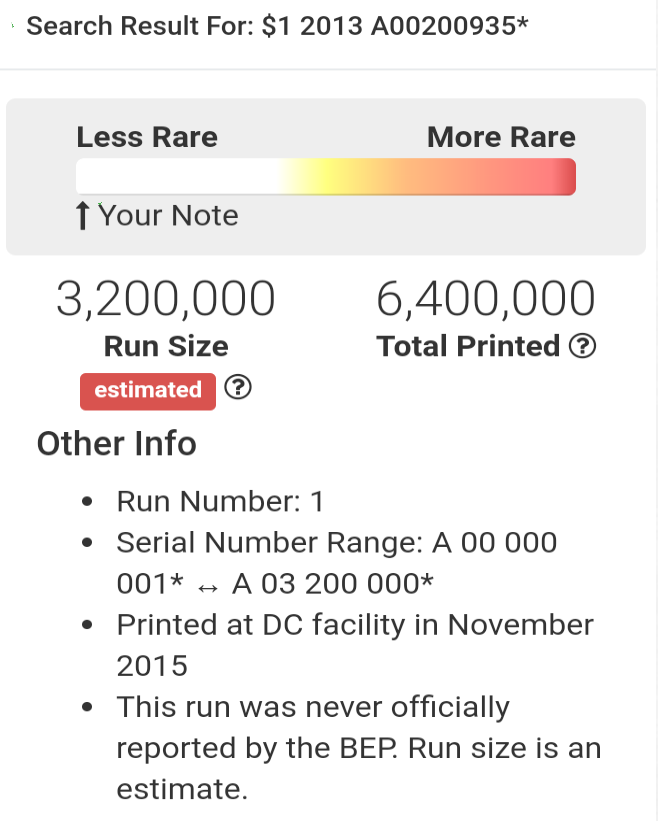The image size is (658, 821).
Task: Click the Your Note text
Action: 168,215
